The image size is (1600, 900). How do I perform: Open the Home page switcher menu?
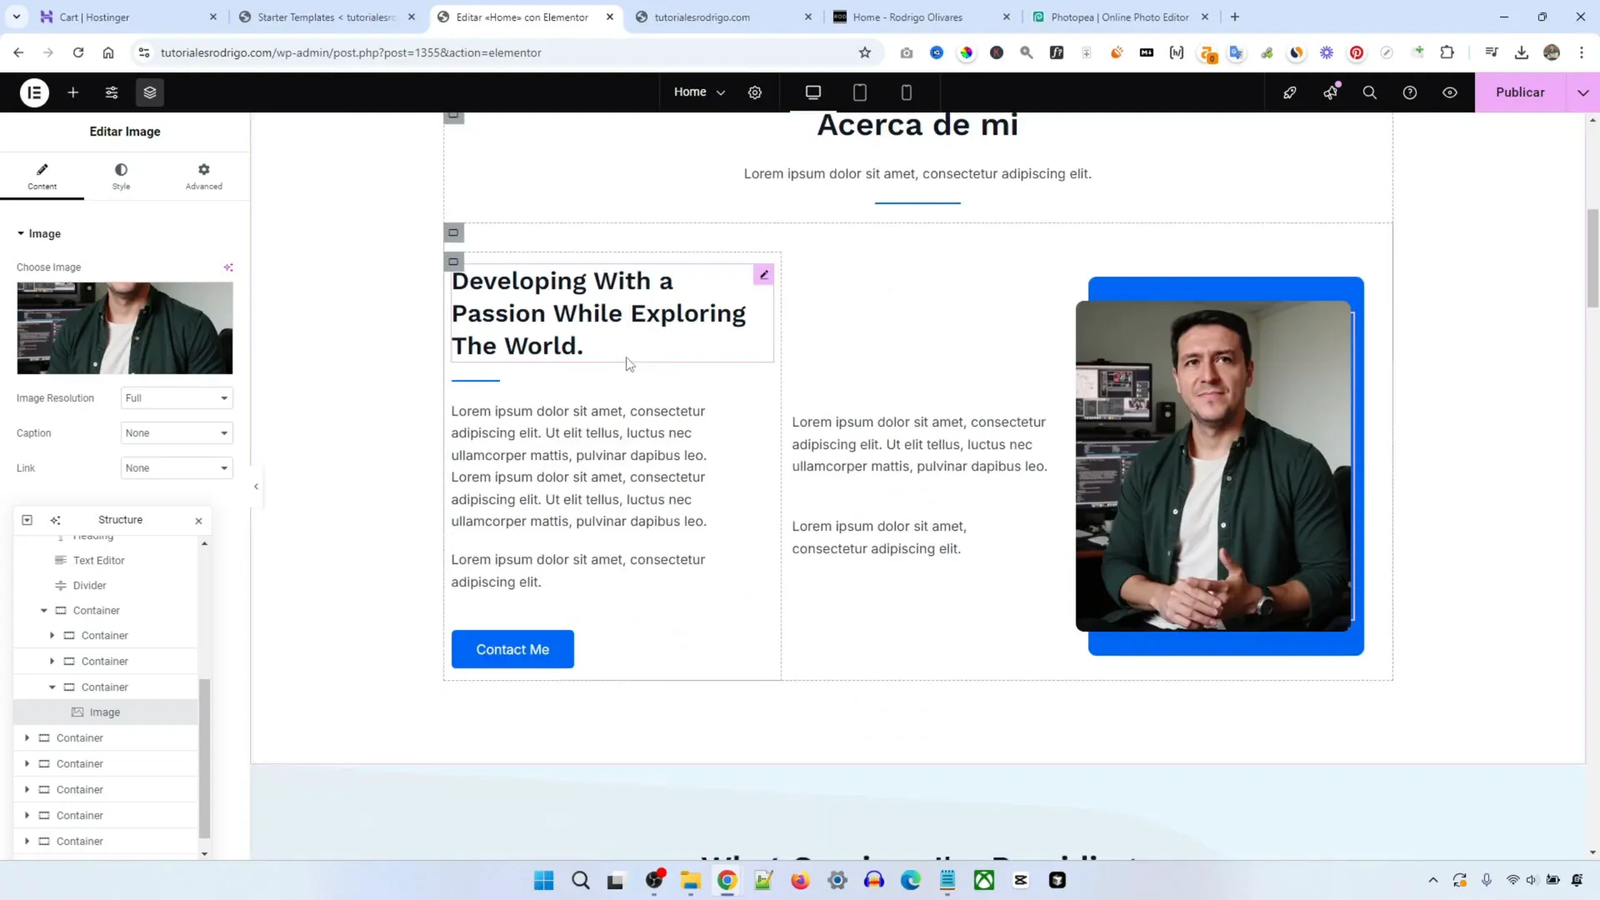[x=697, y=92]
